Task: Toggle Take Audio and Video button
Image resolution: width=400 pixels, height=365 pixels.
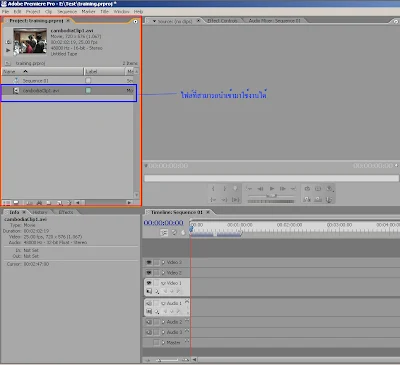Action: (329, 200)
